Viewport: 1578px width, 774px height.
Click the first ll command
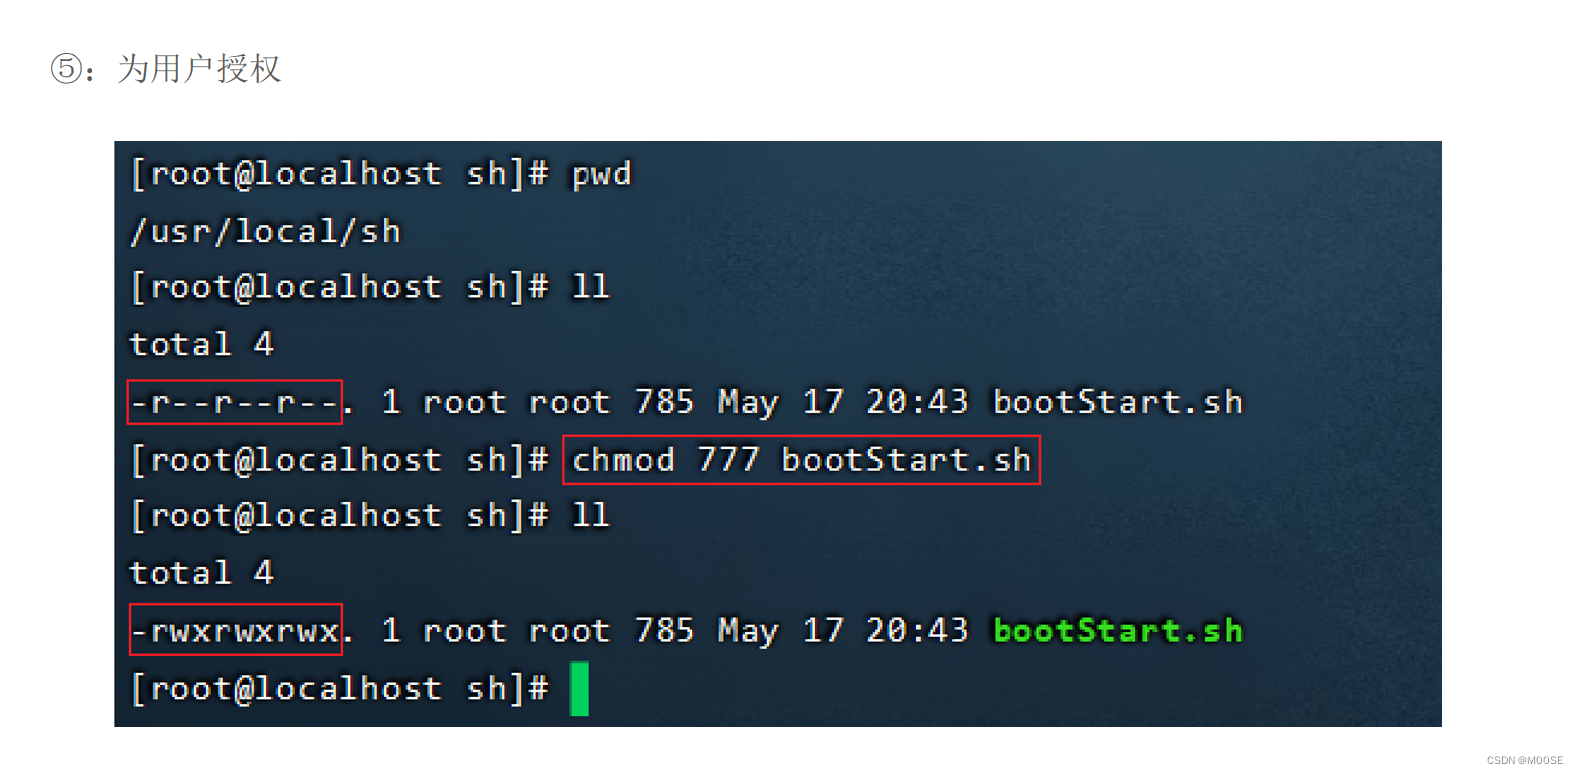(x=590, y=288)
